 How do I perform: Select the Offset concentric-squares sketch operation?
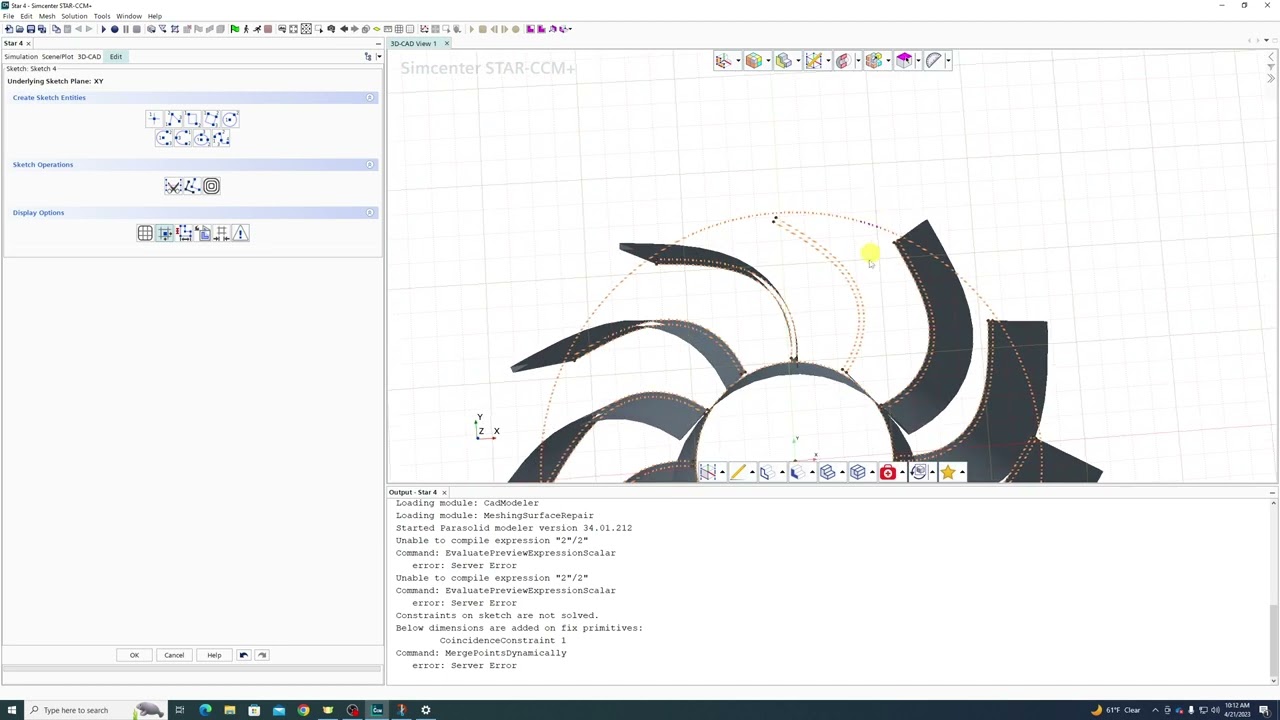point(211,186)
